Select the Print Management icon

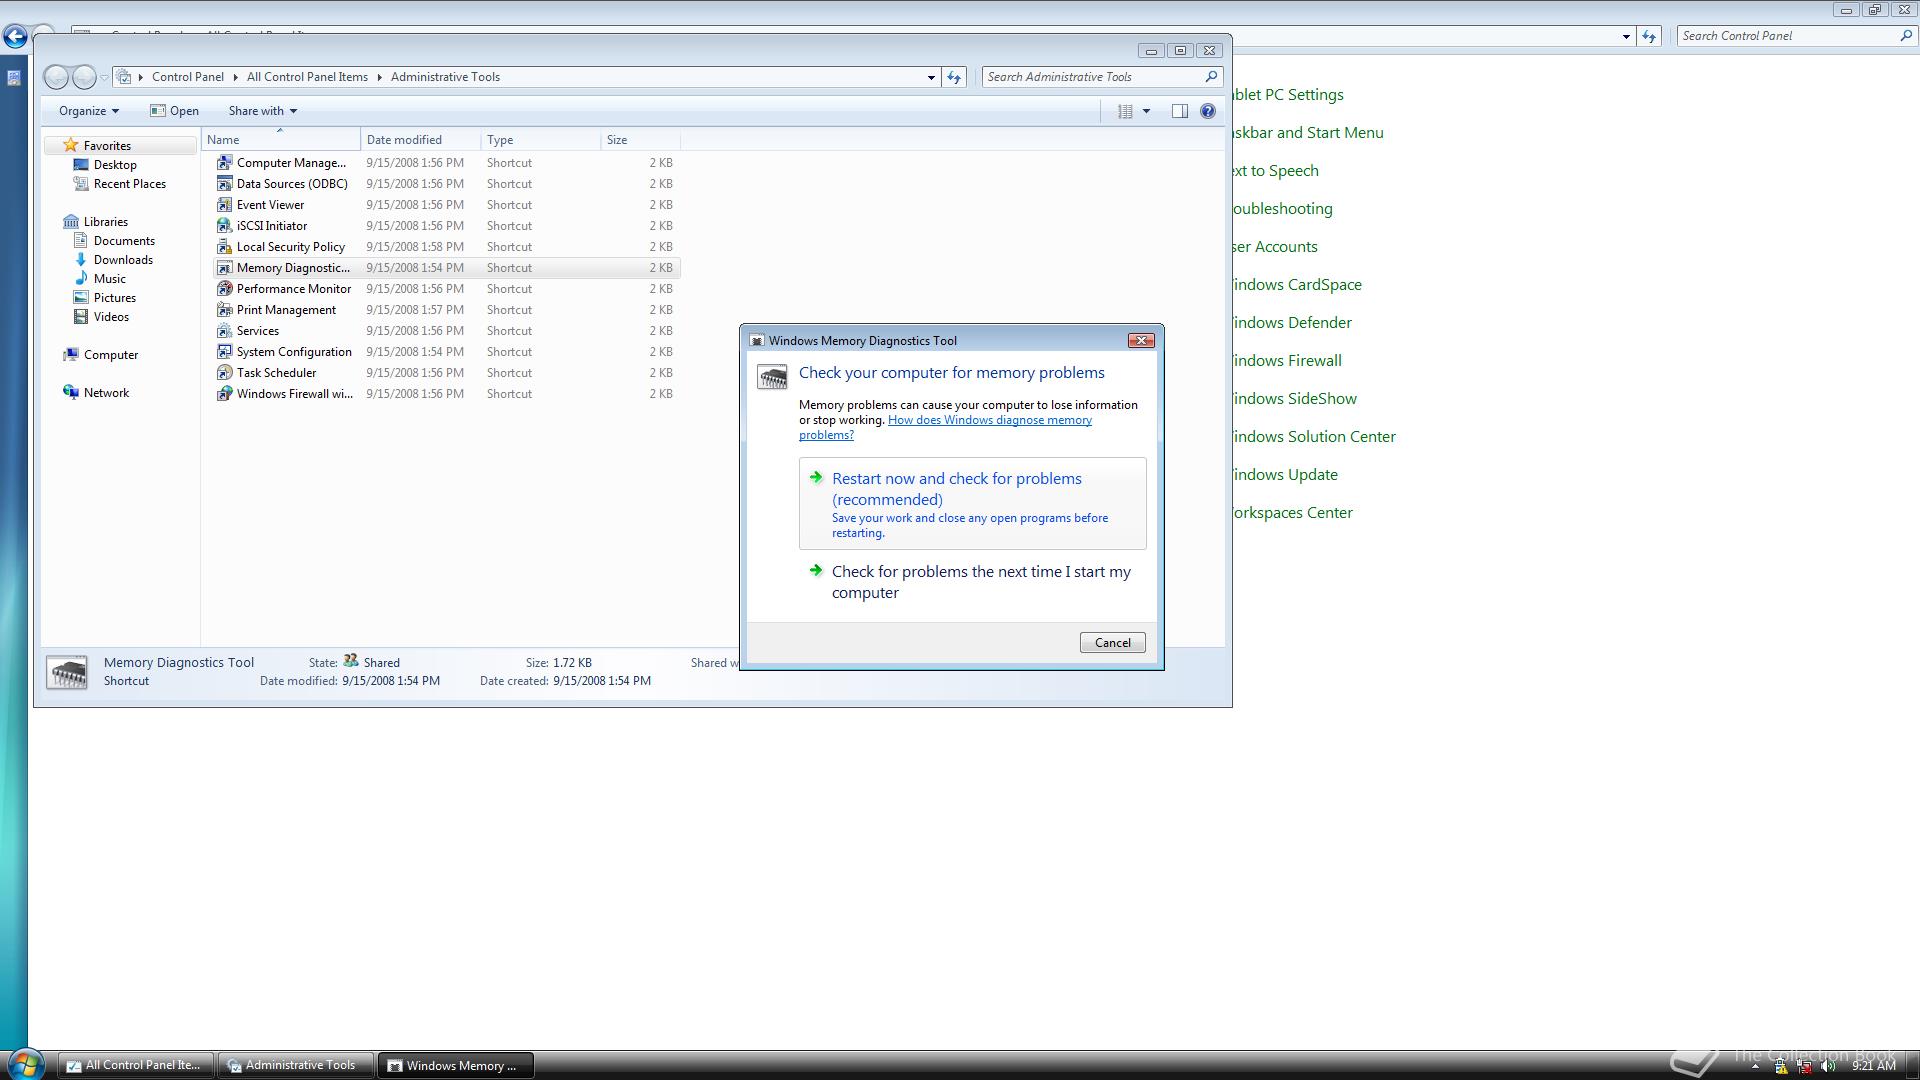point(225,309)
